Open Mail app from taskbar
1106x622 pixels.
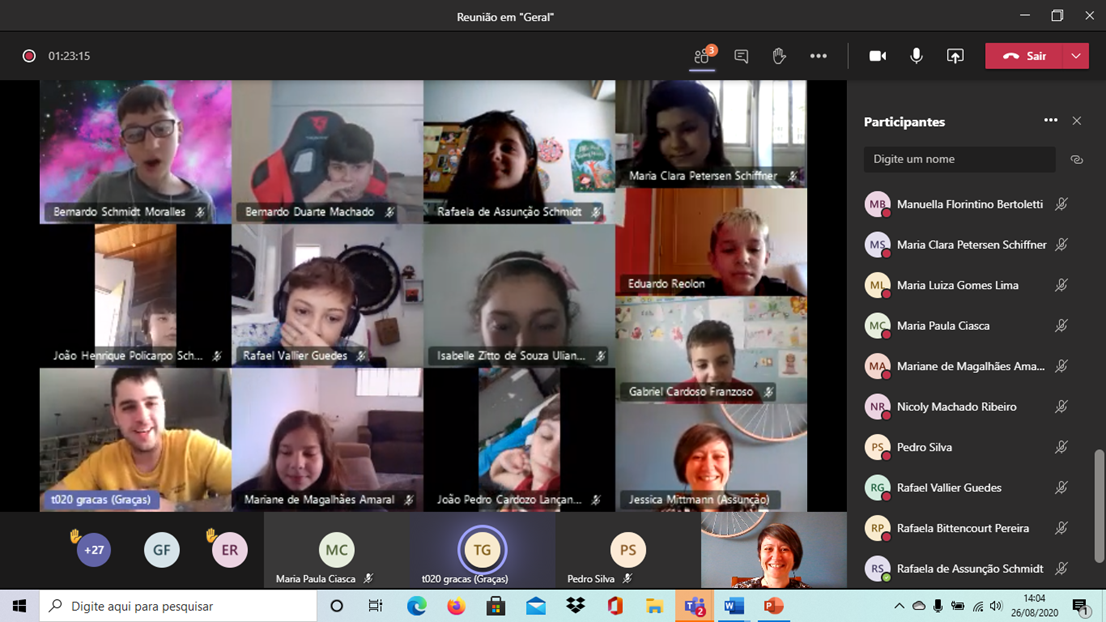pyautogui.click(x=536, y=606)
